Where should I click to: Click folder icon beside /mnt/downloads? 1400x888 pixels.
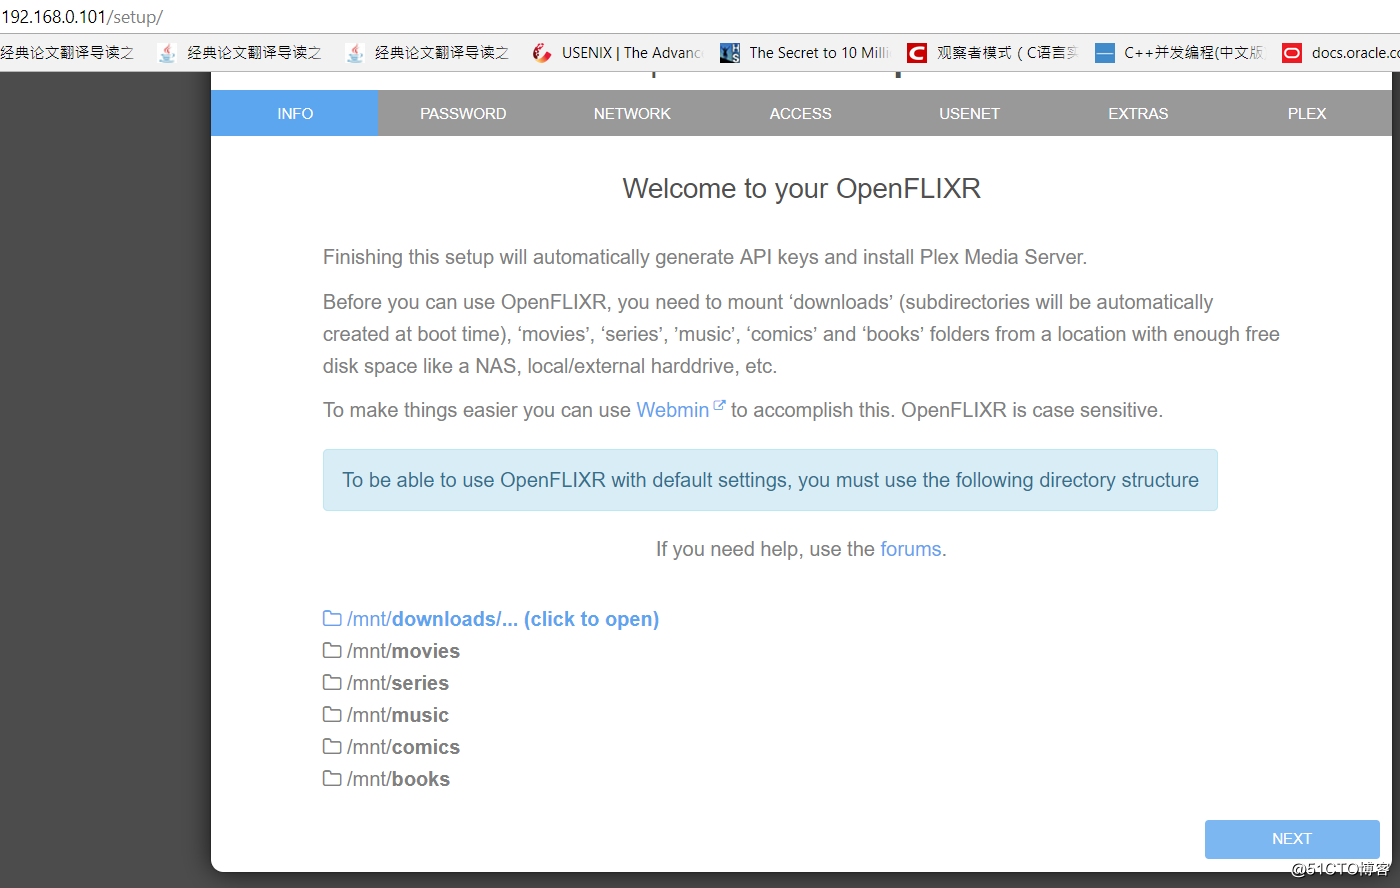332,618
